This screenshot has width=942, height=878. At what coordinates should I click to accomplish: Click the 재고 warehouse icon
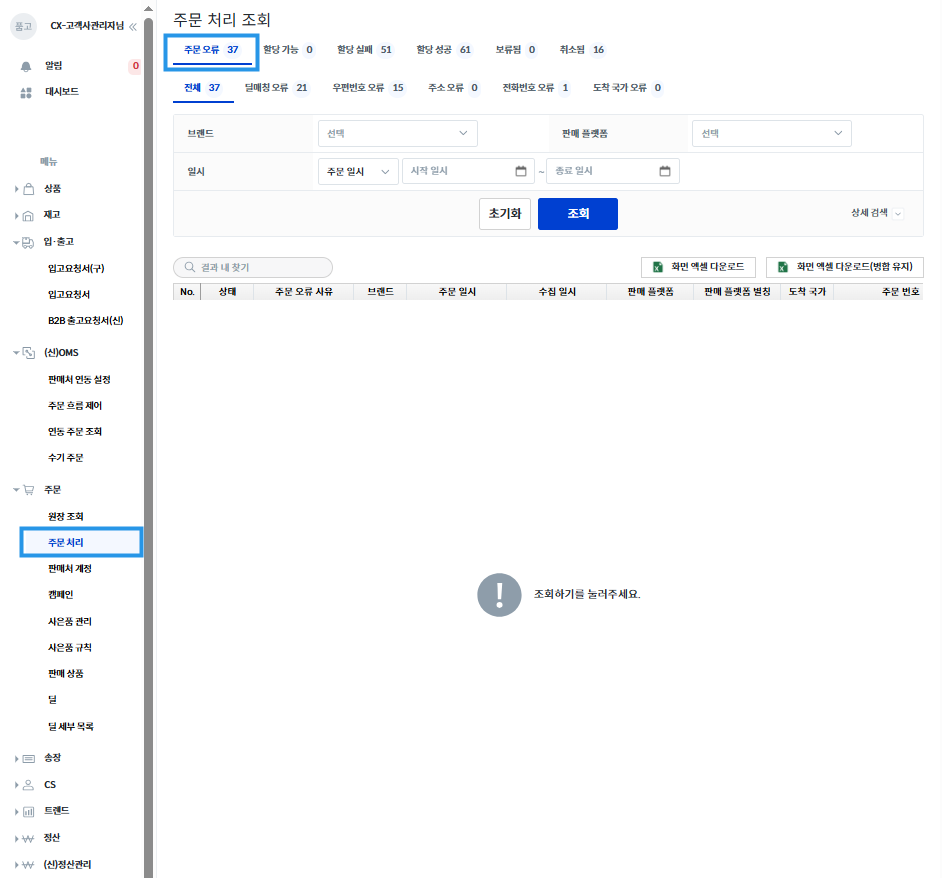click(x=28, y=216)
